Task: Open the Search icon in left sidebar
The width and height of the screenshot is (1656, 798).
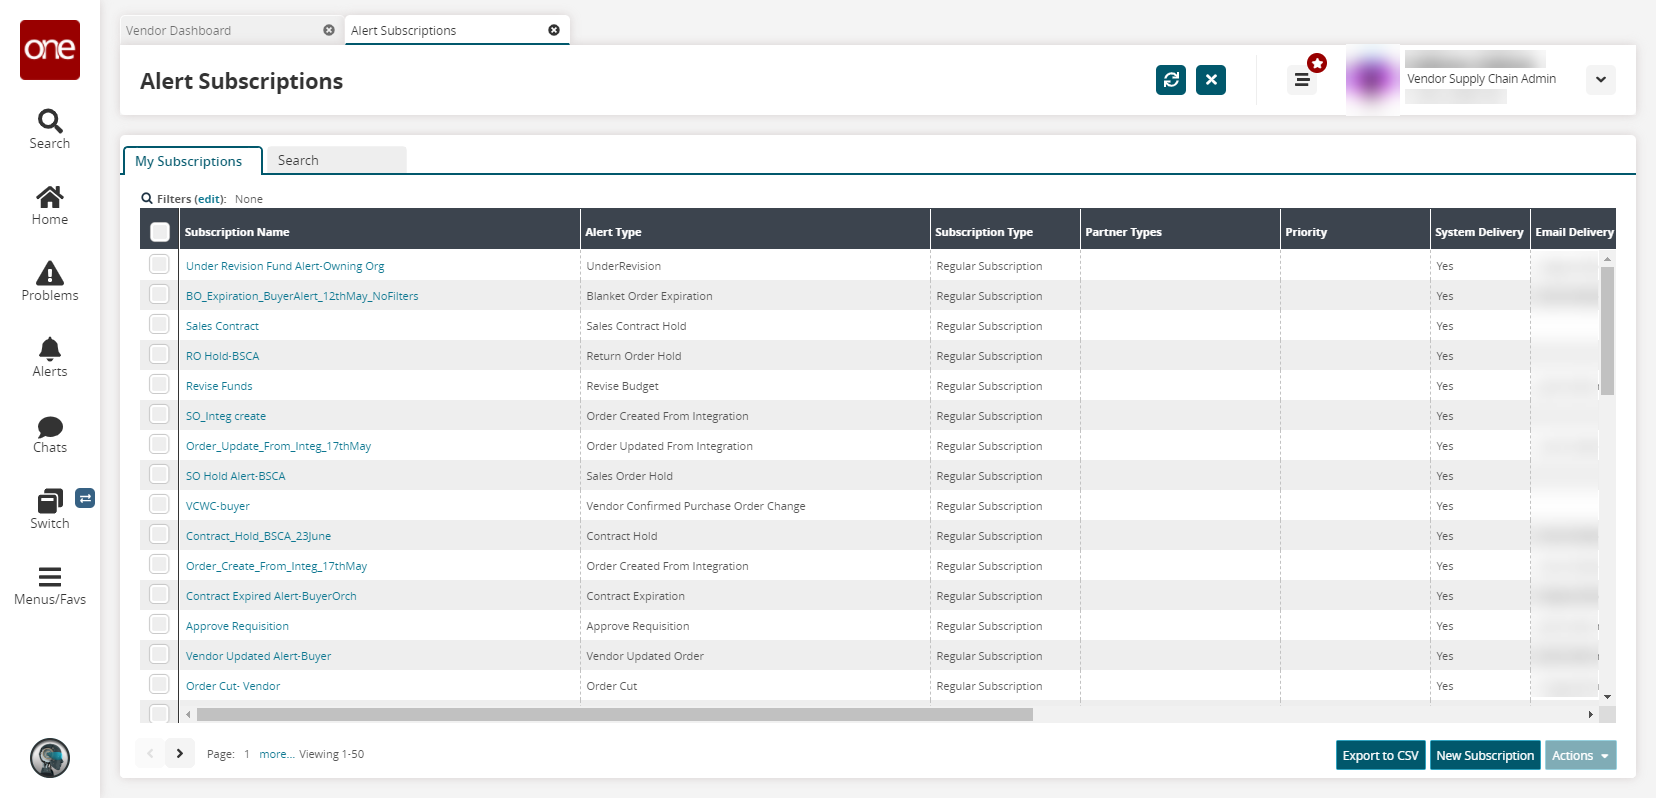Action: click(x=50, y=129)
